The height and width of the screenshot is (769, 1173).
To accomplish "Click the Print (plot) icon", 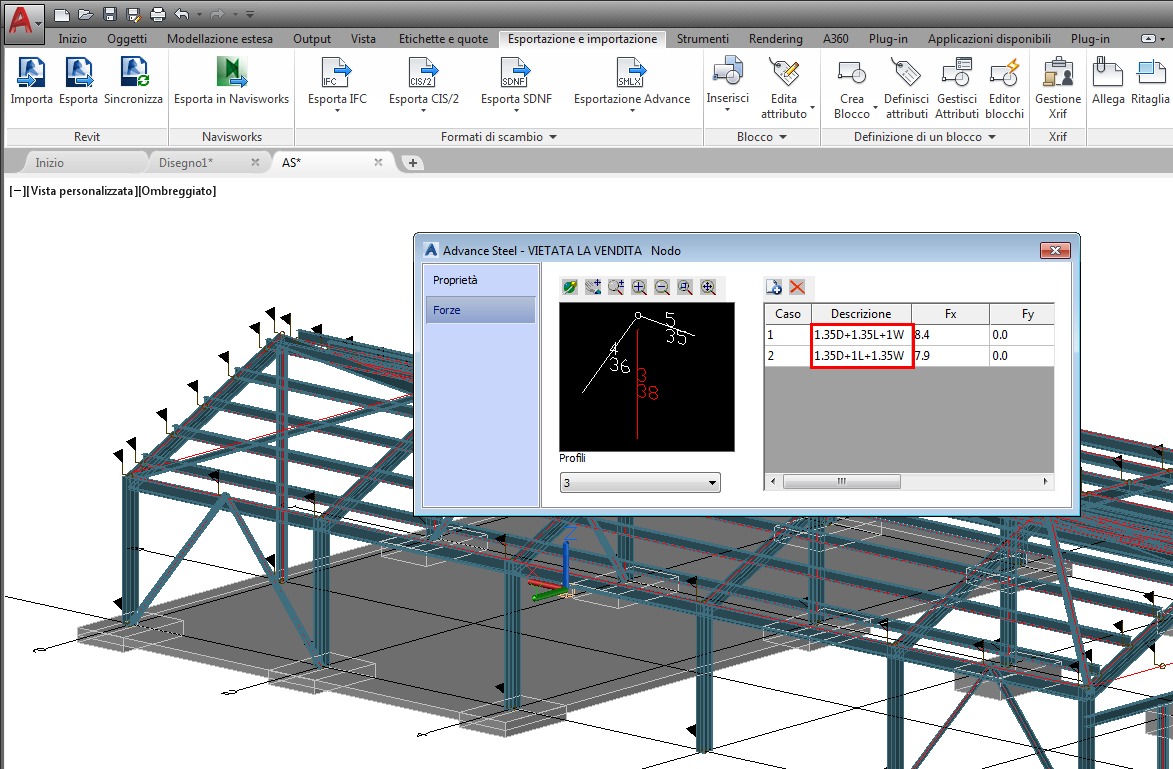I will (x=158, y=14).
